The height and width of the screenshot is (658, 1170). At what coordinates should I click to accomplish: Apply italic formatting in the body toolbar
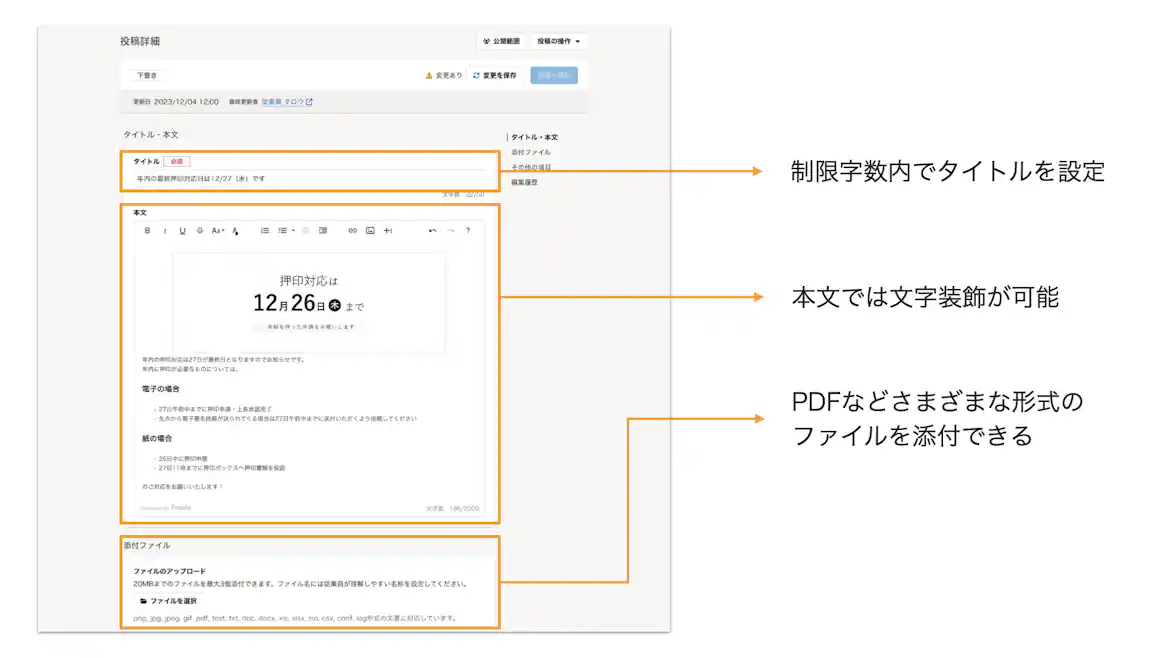[x=164, y=231]
